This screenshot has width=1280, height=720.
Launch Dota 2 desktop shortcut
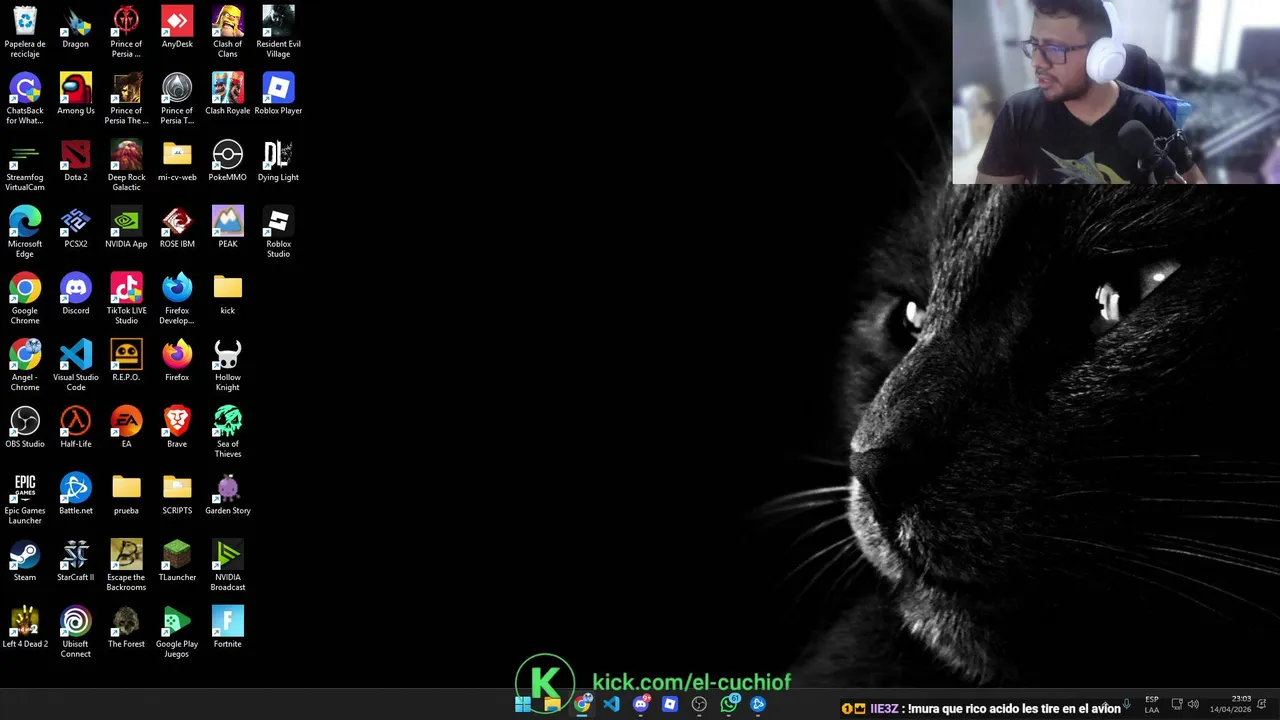76,160
